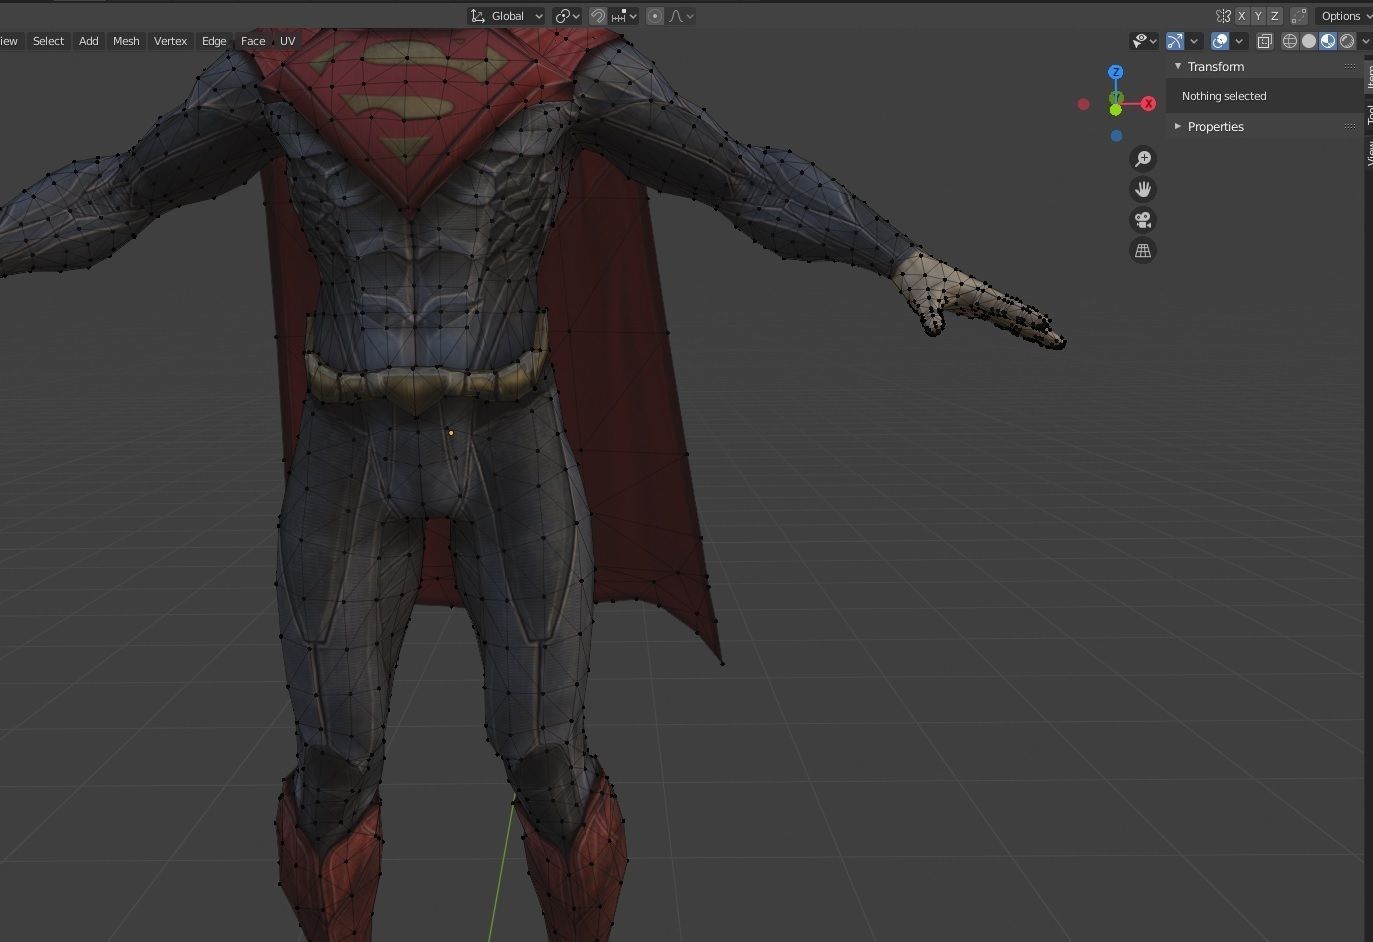Image resolution: width=1373 pixels, height=942 pixels.
Task: Toggle perspective/orthographic grid icon
Action: (1143, 251)
